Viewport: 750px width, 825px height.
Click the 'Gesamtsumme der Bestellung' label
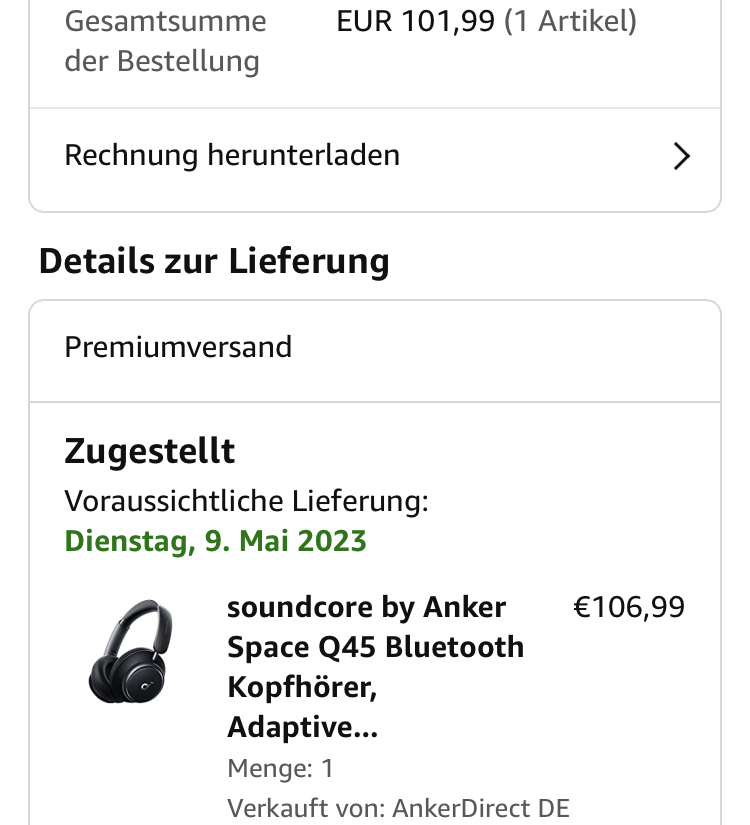[165, 41]
